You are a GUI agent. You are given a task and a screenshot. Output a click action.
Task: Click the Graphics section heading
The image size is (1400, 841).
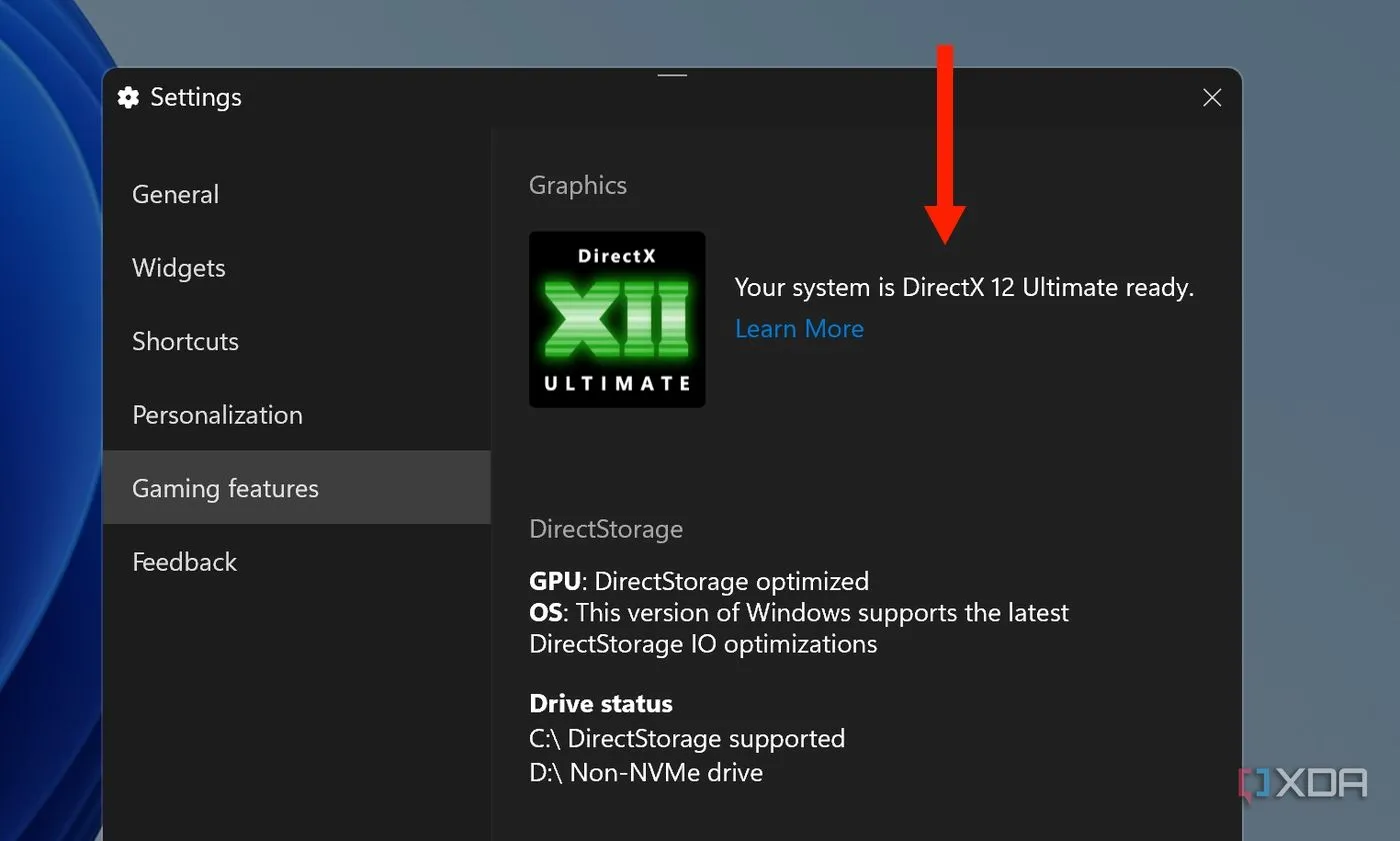click(x=578, y=185)
